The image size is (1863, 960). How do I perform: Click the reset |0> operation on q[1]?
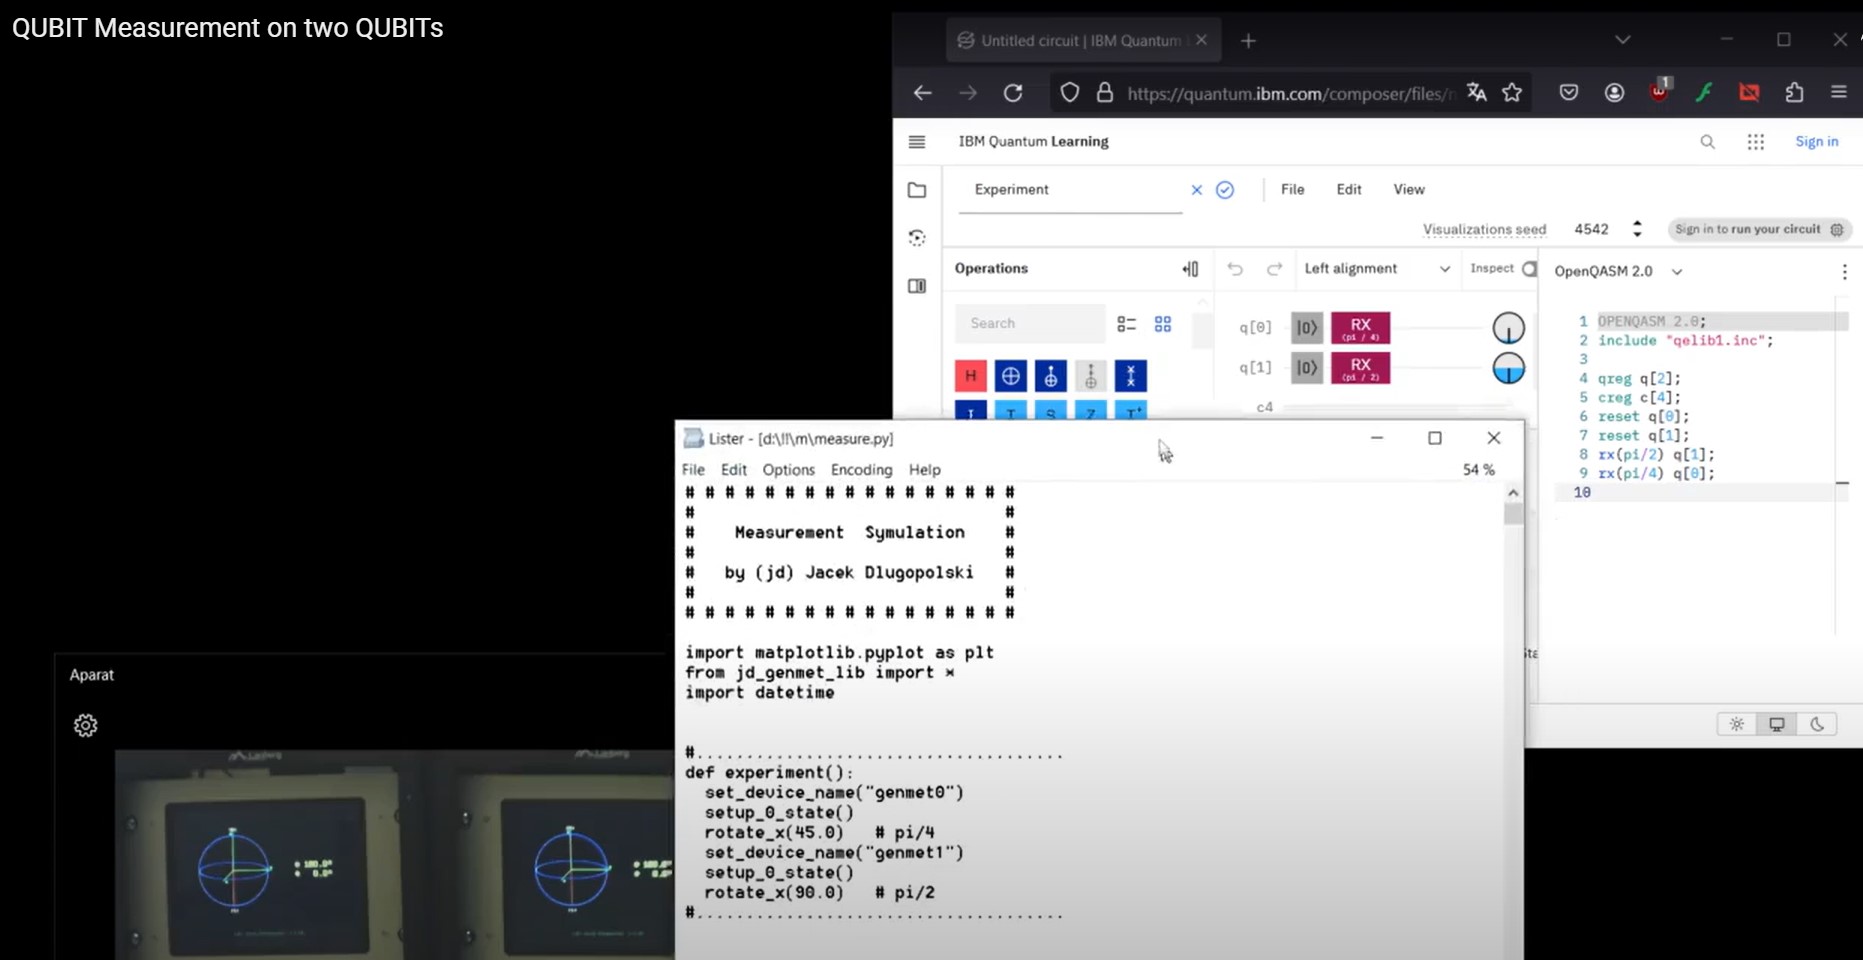coord(1307,368)
